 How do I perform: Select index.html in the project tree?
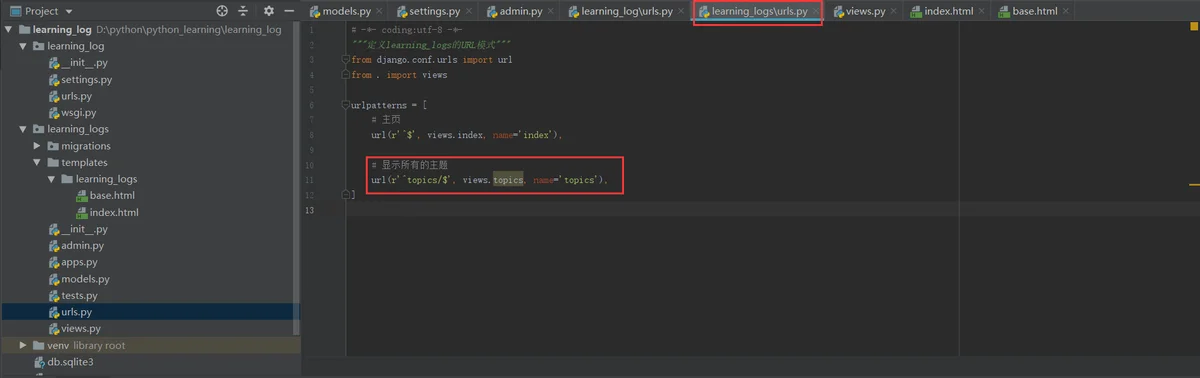click(x=106, y=212)
